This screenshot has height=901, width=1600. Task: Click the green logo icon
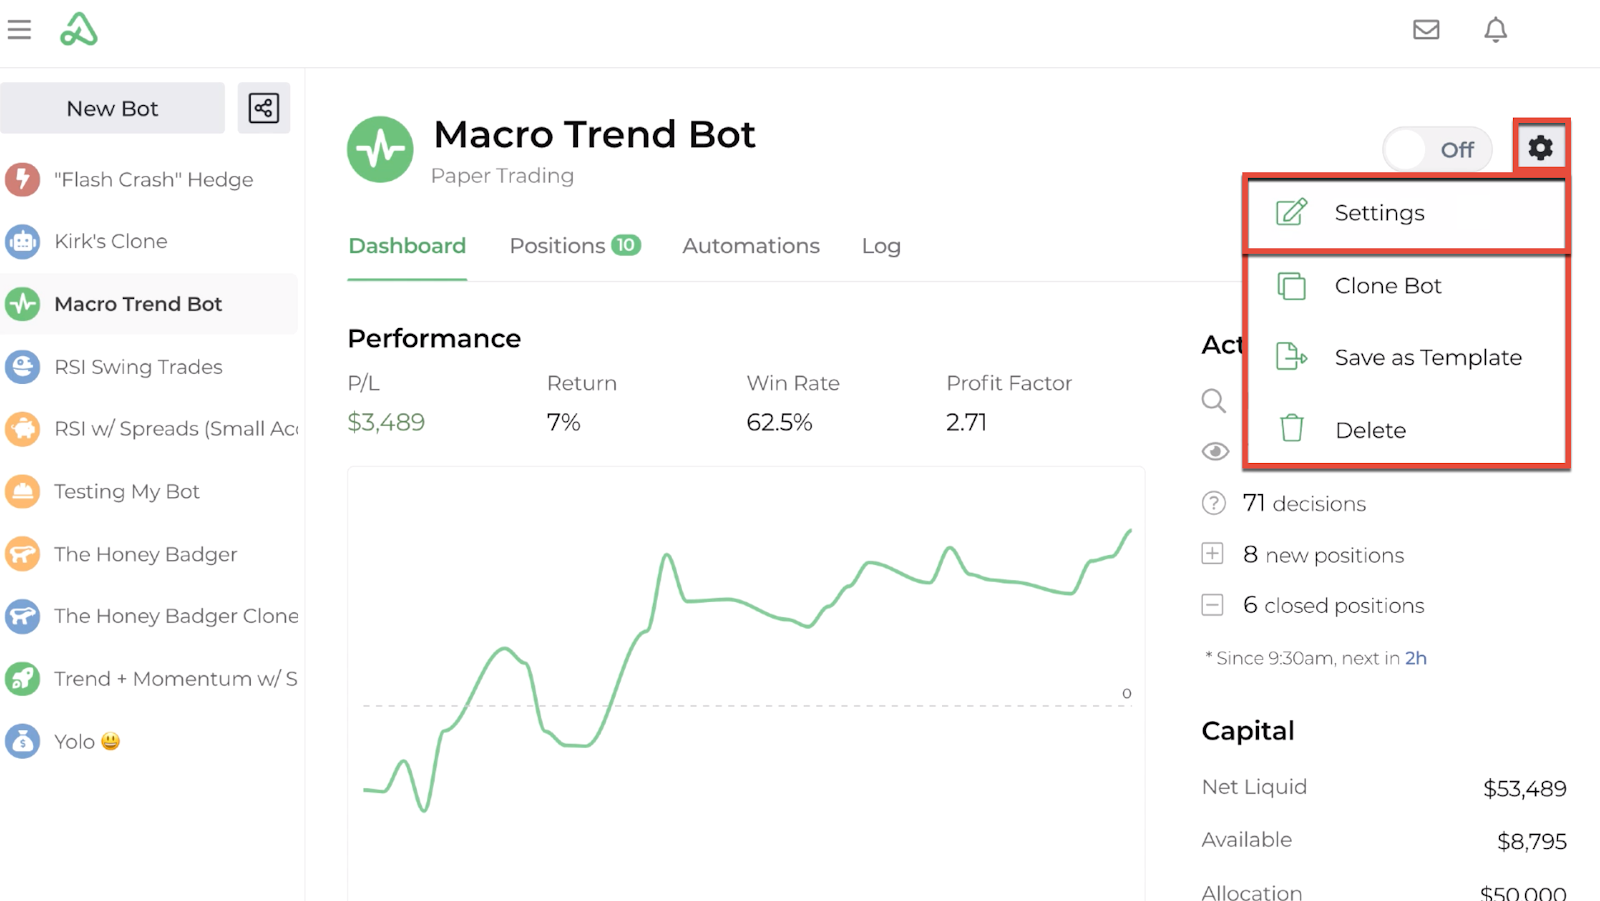[x=78, y=30]
